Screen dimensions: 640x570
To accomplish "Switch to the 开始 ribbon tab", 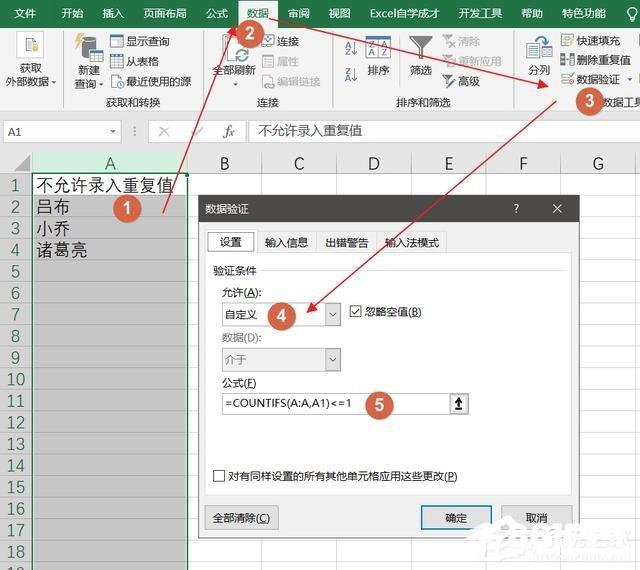I will pyautogui.click(x=72, y=13).
